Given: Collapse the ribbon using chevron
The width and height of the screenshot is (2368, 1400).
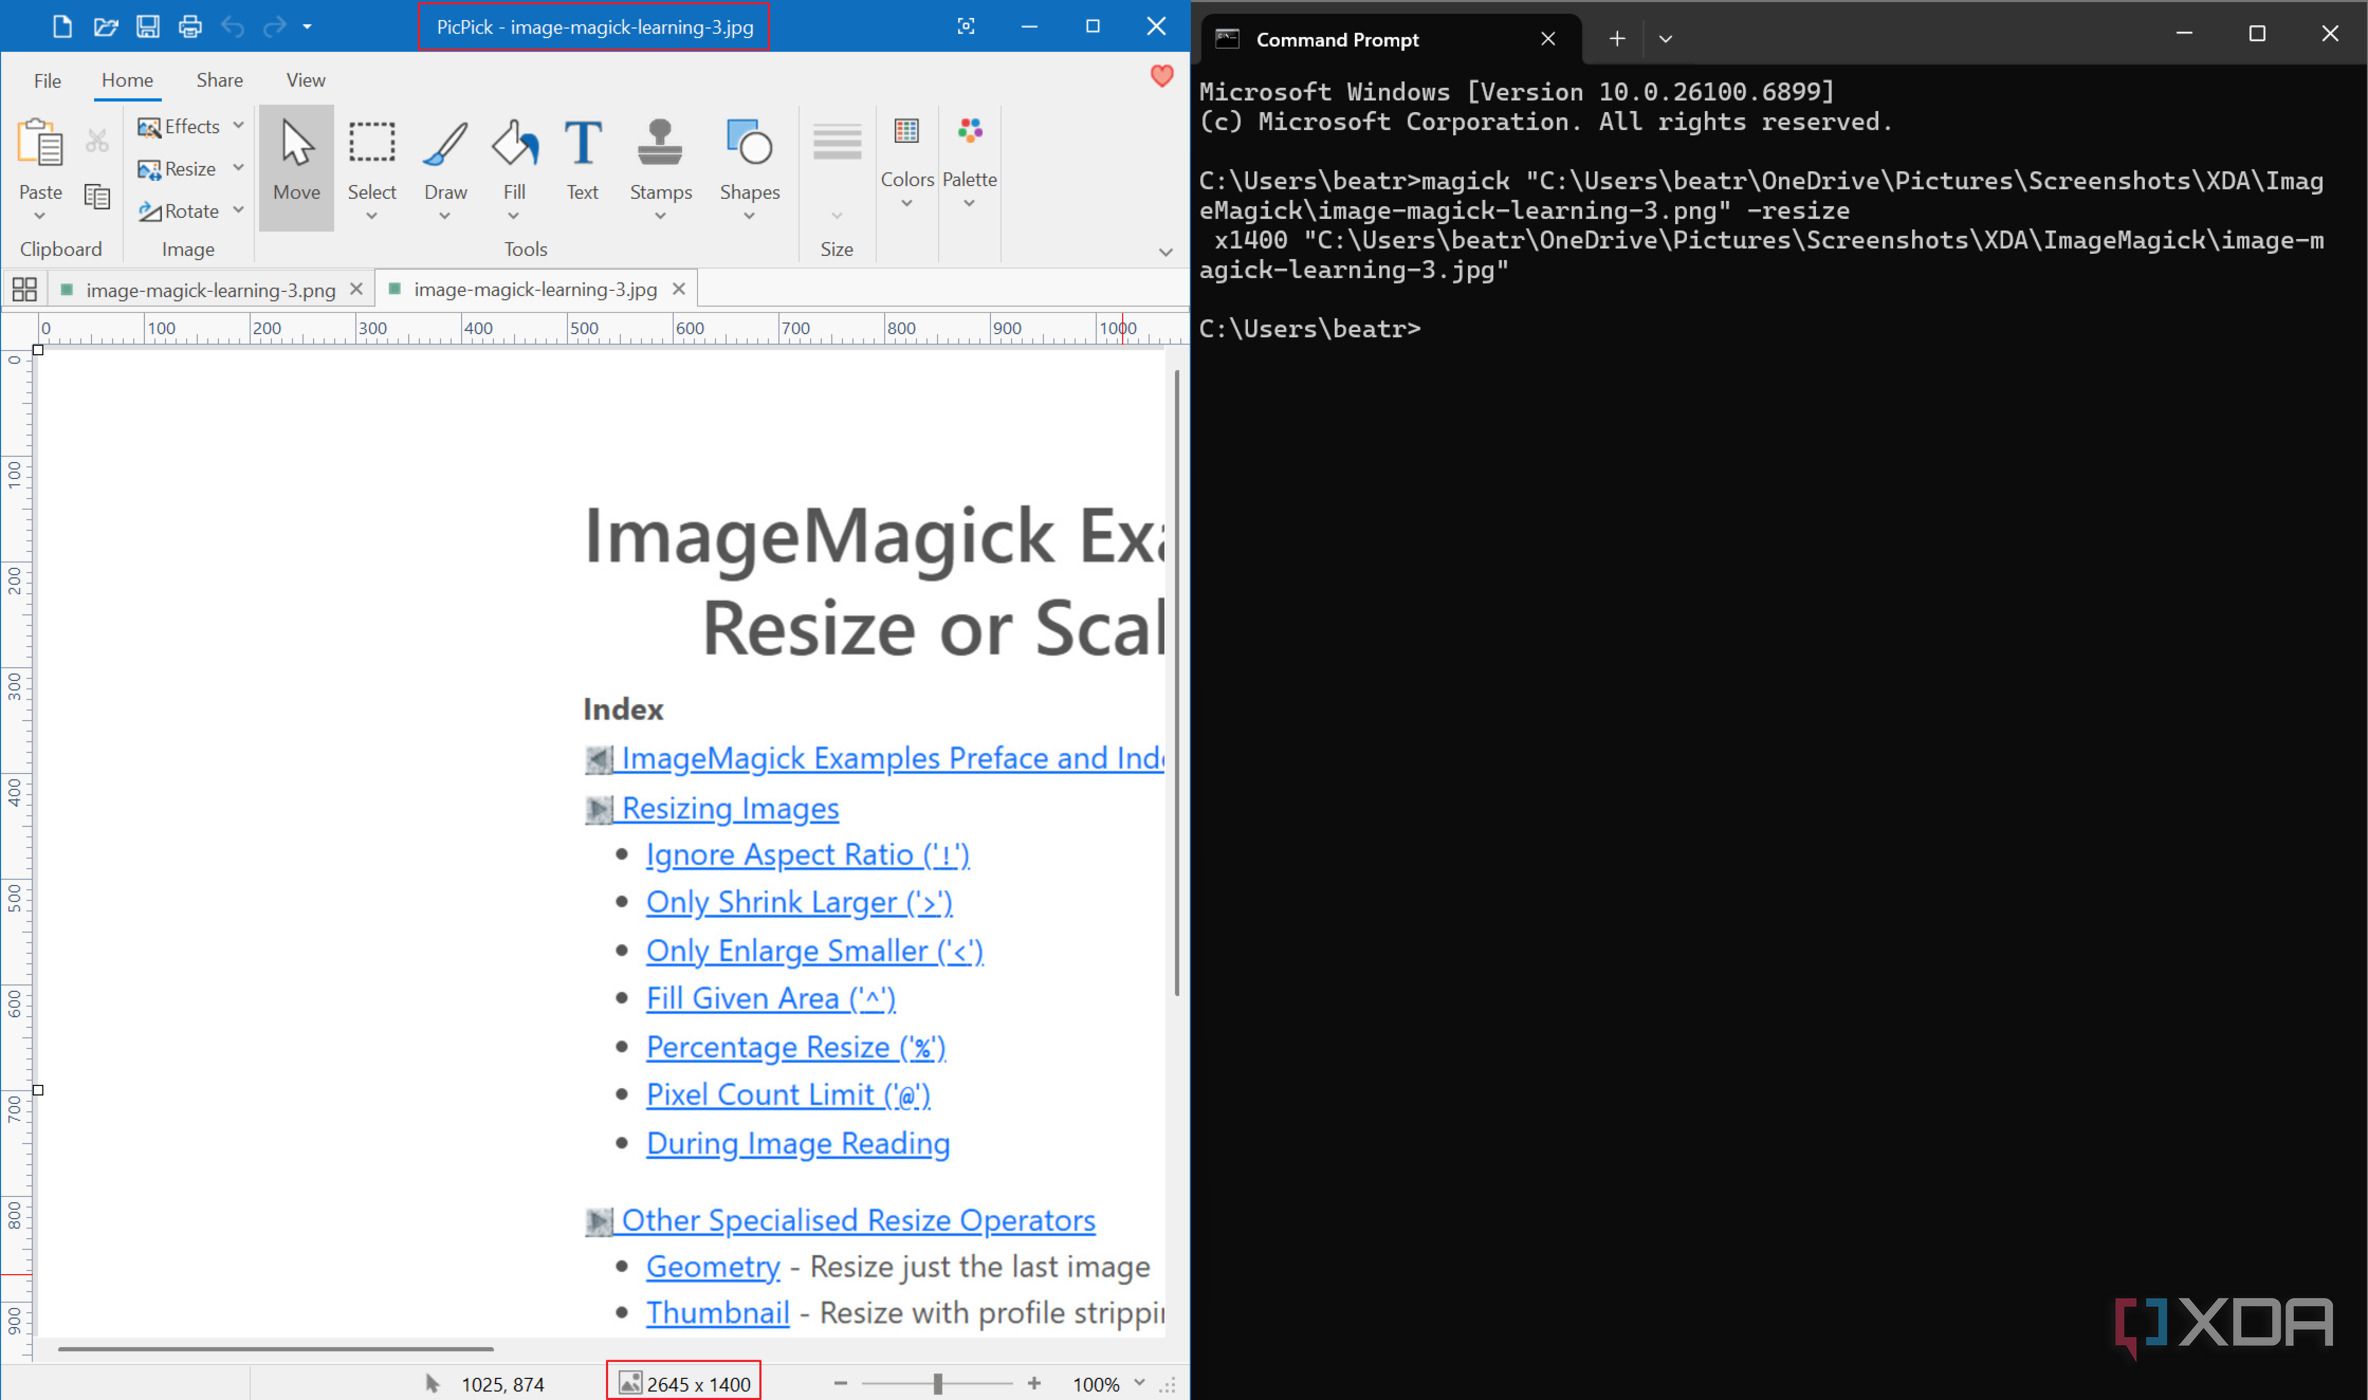Looking at the screenshot, I should tap(1165, 252).
